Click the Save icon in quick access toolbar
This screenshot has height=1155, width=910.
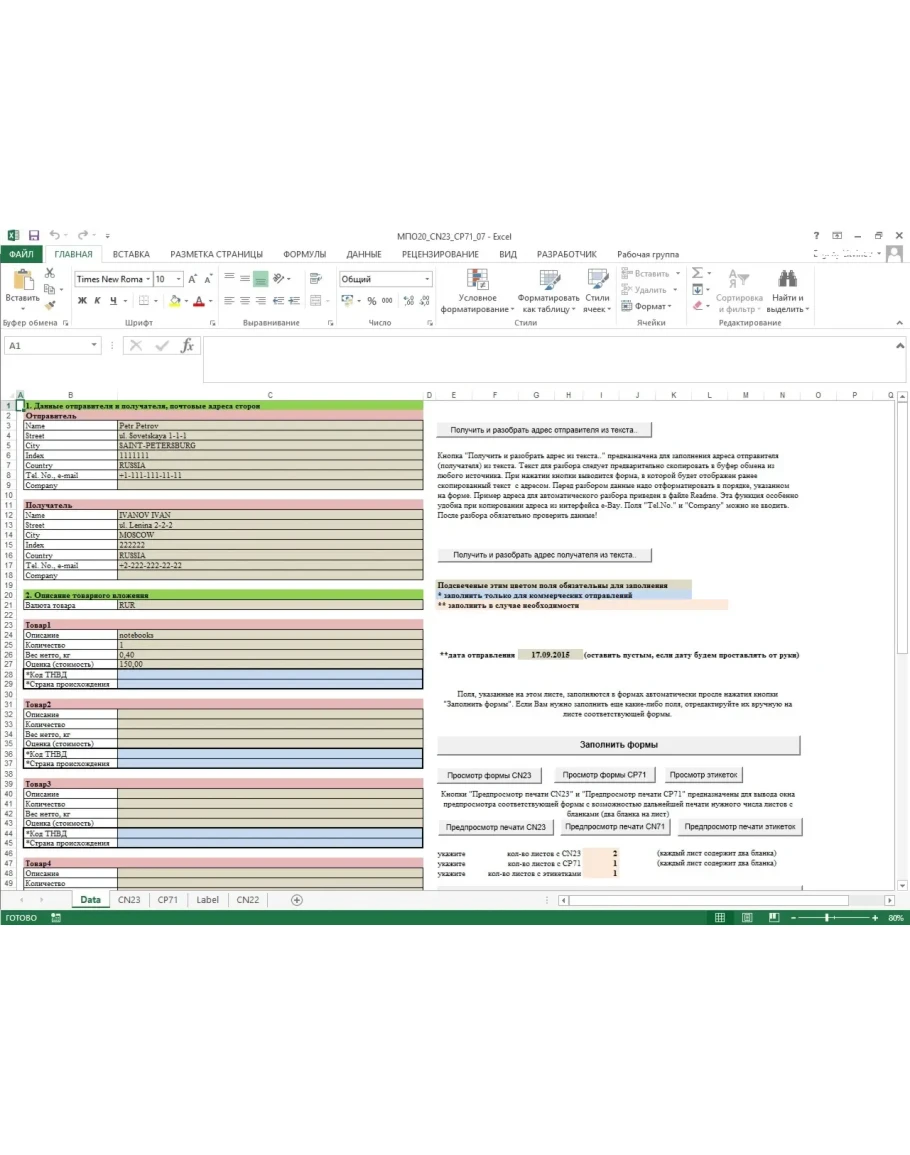pyautogui.click(x=33, y=235)
